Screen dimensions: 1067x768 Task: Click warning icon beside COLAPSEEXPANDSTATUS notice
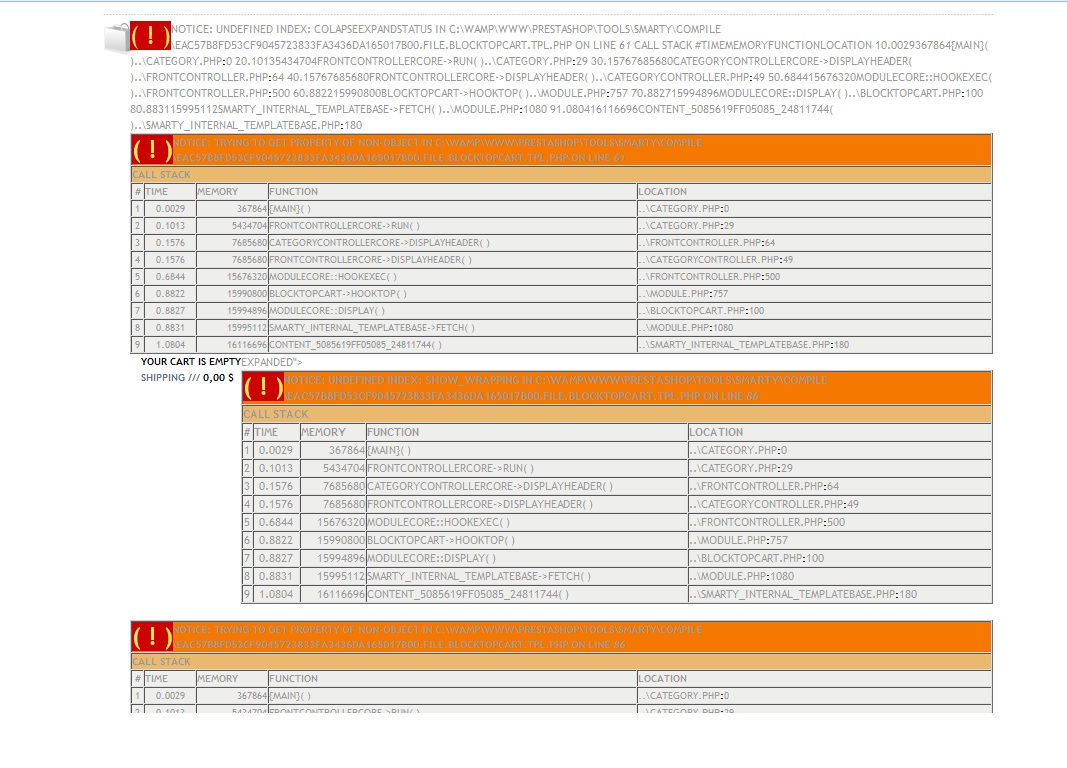pyautogui.click(x=150, y=36)
